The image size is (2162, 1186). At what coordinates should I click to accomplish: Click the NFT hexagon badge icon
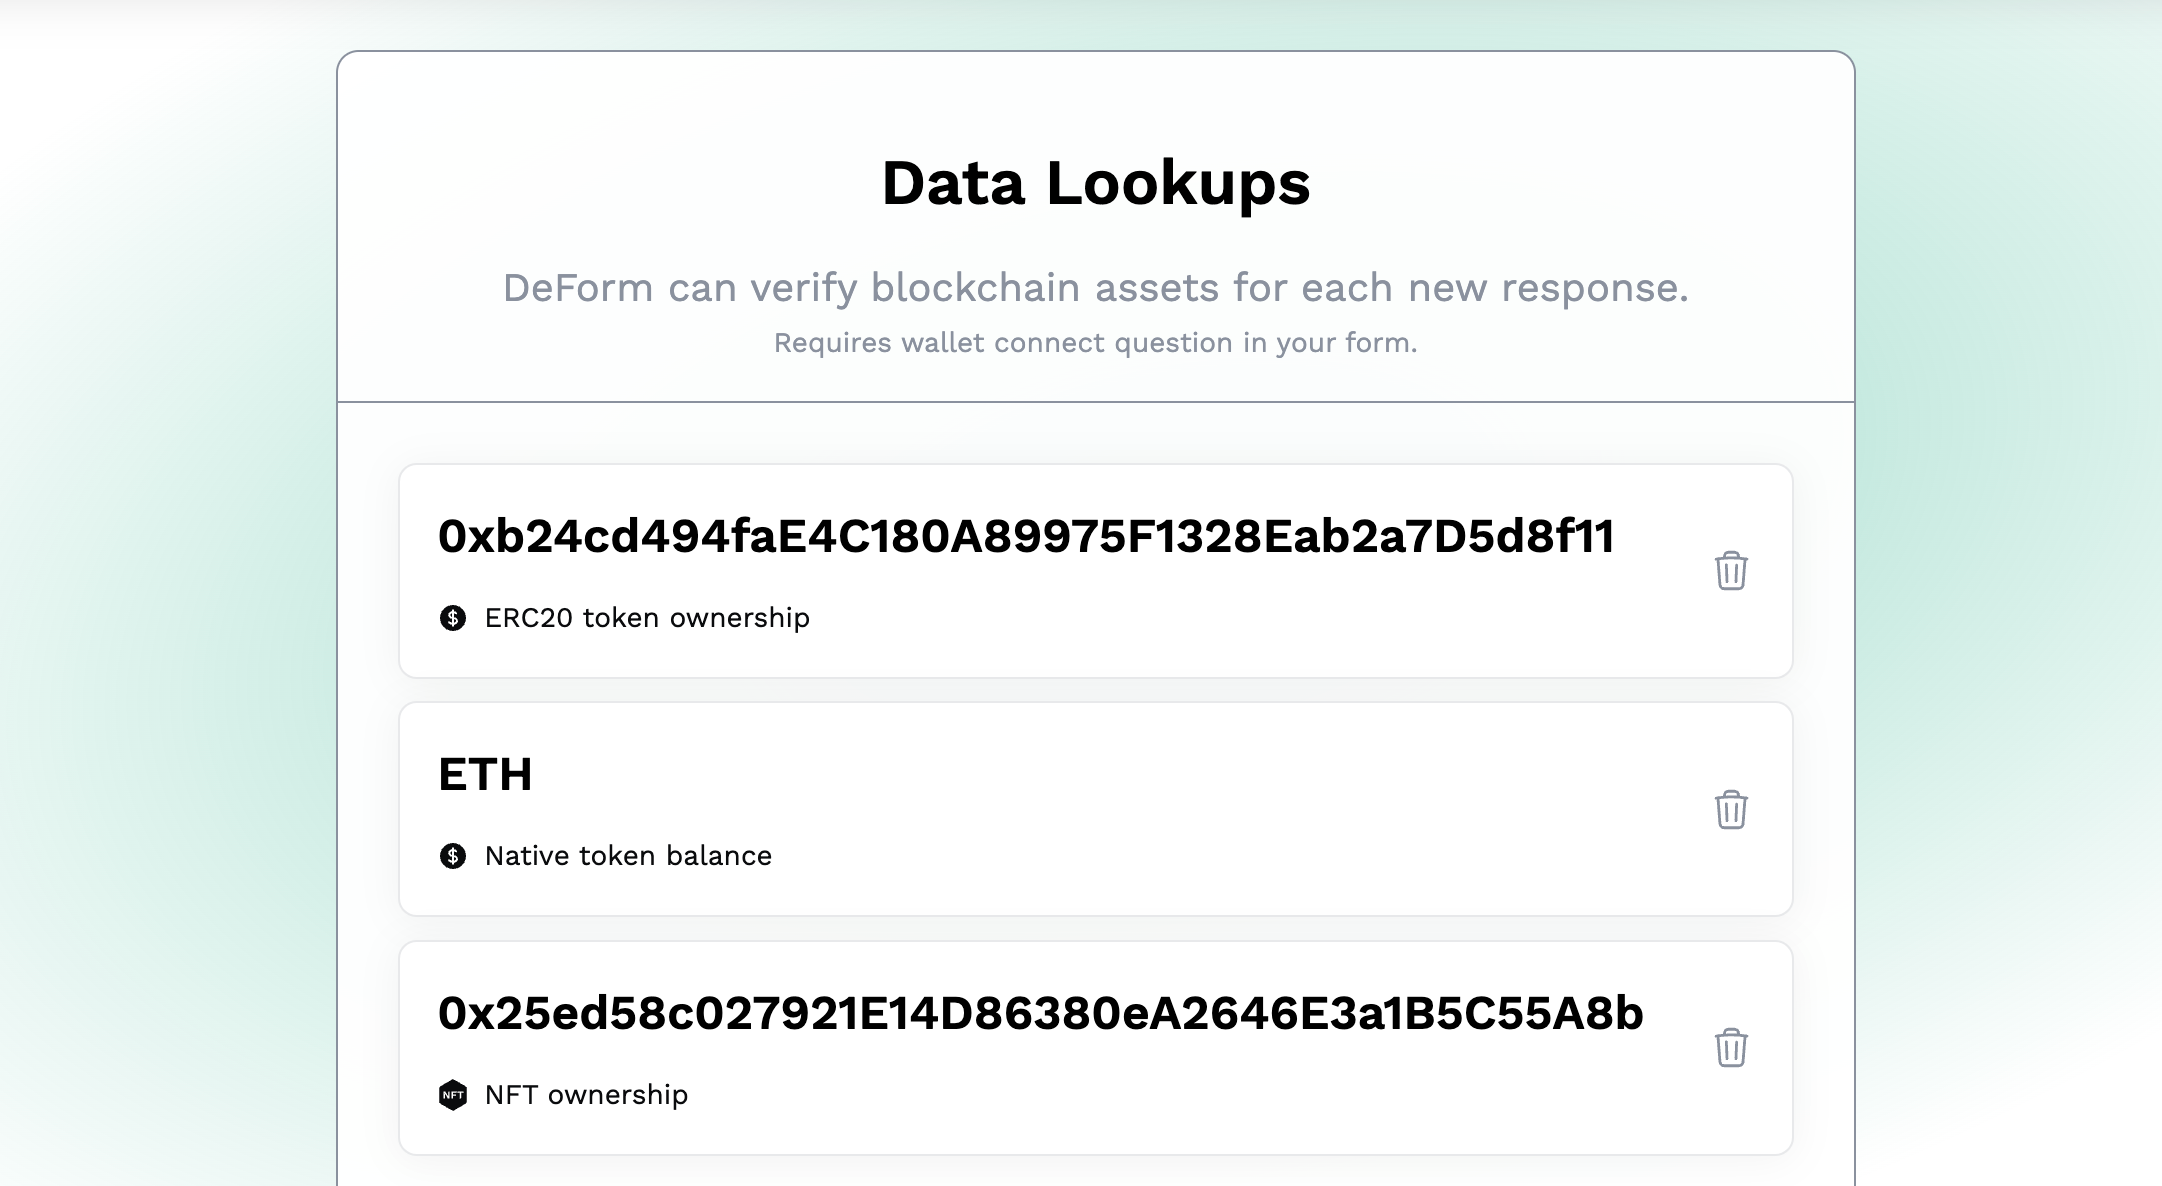click(453, 1095)
